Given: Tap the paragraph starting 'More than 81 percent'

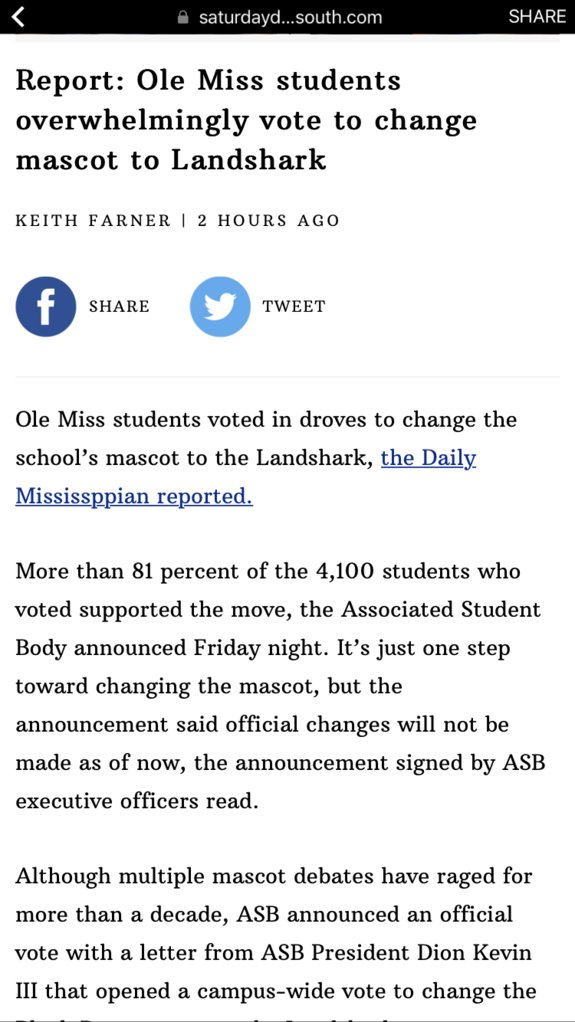Looking at the screenshot, I should (280, 686).
